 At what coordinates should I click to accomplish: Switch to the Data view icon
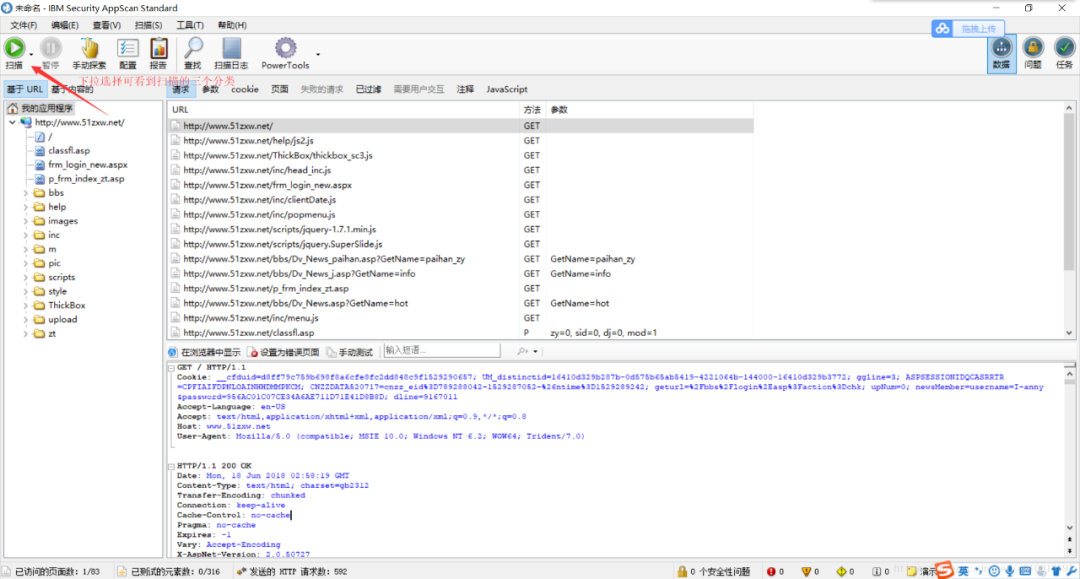point(1001,53)
